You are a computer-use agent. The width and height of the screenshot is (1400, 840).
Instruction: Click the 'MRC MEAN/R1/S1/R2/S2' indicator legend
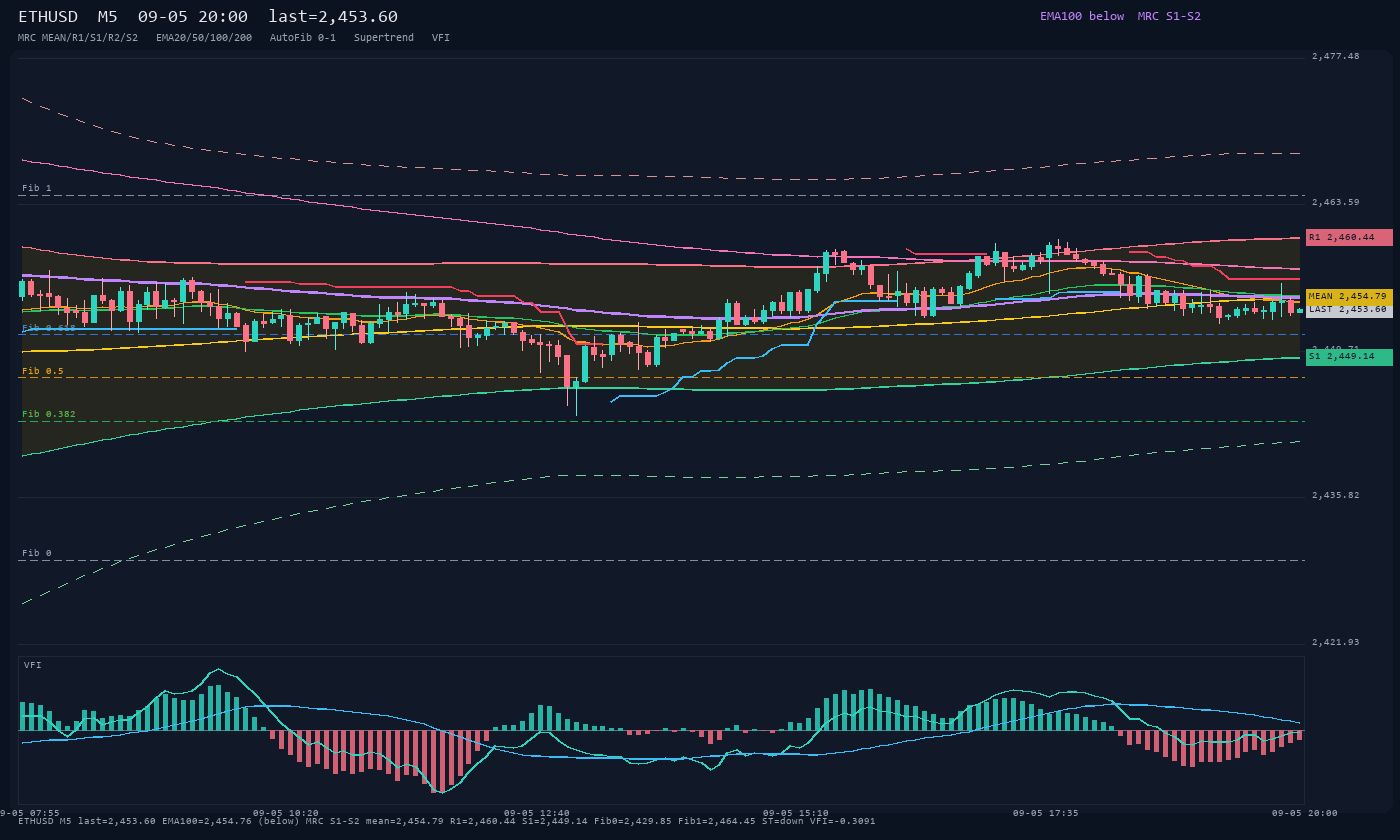[x=78, y=38]
